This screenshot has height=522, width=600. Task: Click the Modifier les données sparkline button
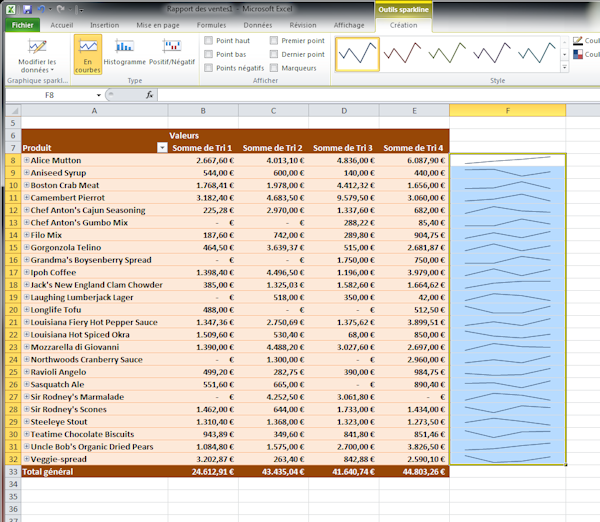pyautogui.click(x=38, y=55)
